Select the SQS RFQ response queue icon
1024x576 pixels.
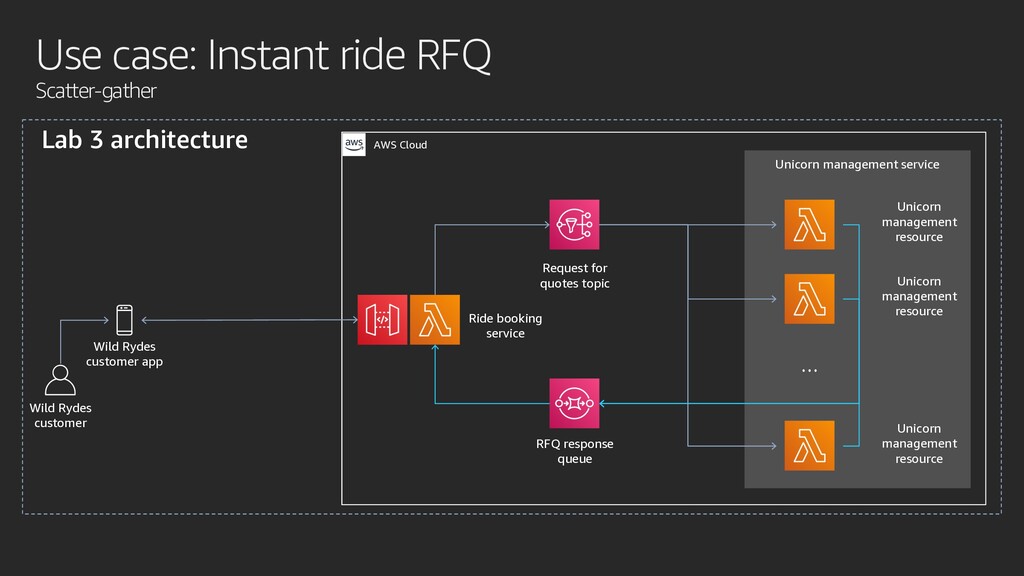575,404
